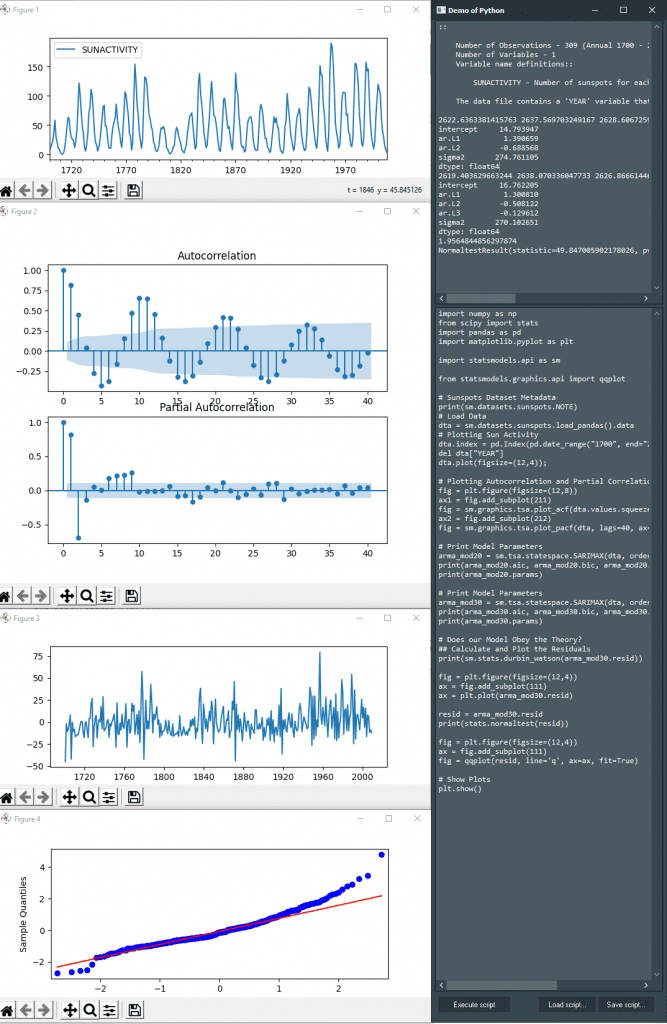Save the autocorrelation Figure 2
Image resolution: width=667 pixels, height=1024 pixels.
tap(131, 596)
